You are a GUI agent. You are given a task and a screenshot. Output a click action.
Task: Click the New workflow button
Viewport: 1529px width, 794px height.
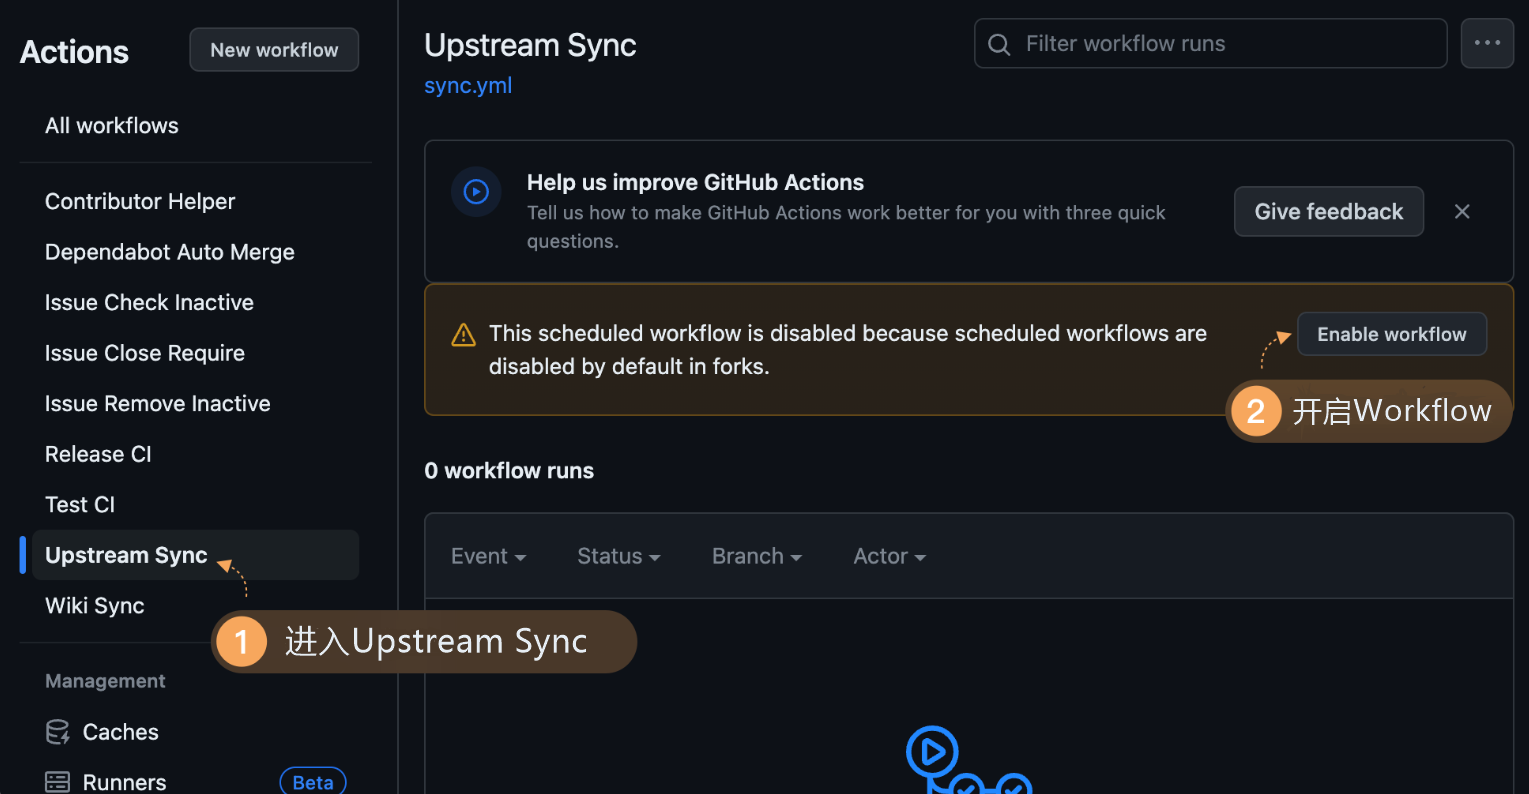(274, 50)
